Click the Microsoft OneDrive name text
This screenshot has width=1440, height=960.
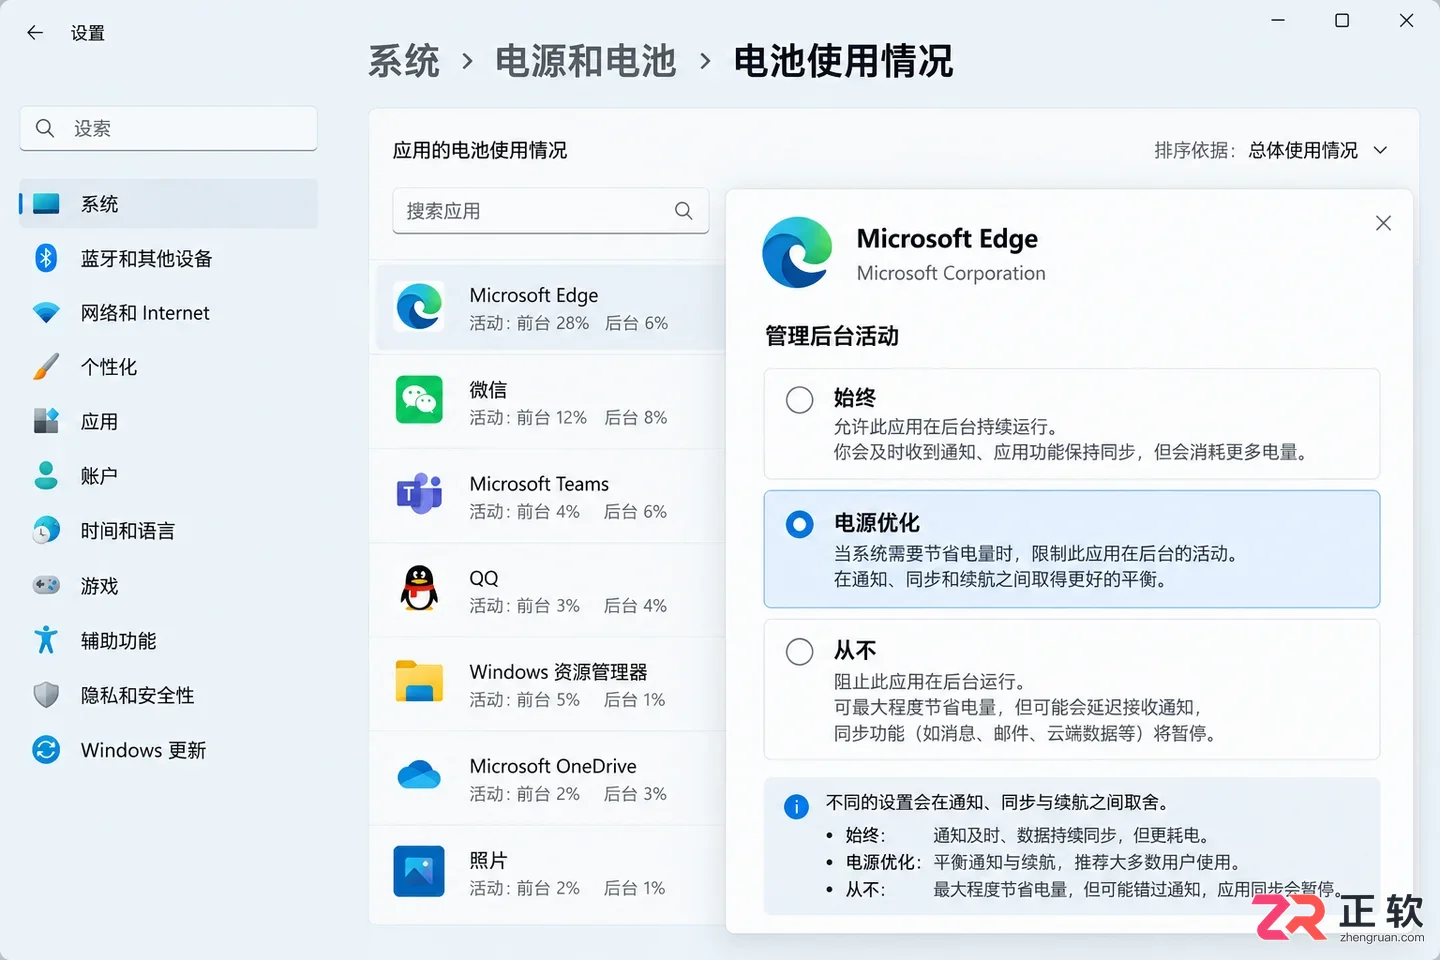(x=553, y=766)
